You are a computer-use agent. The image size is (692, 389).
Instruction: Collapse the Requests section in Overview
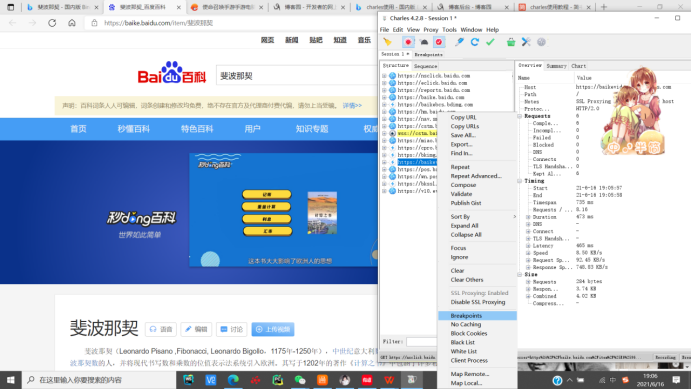click(520, 116)
